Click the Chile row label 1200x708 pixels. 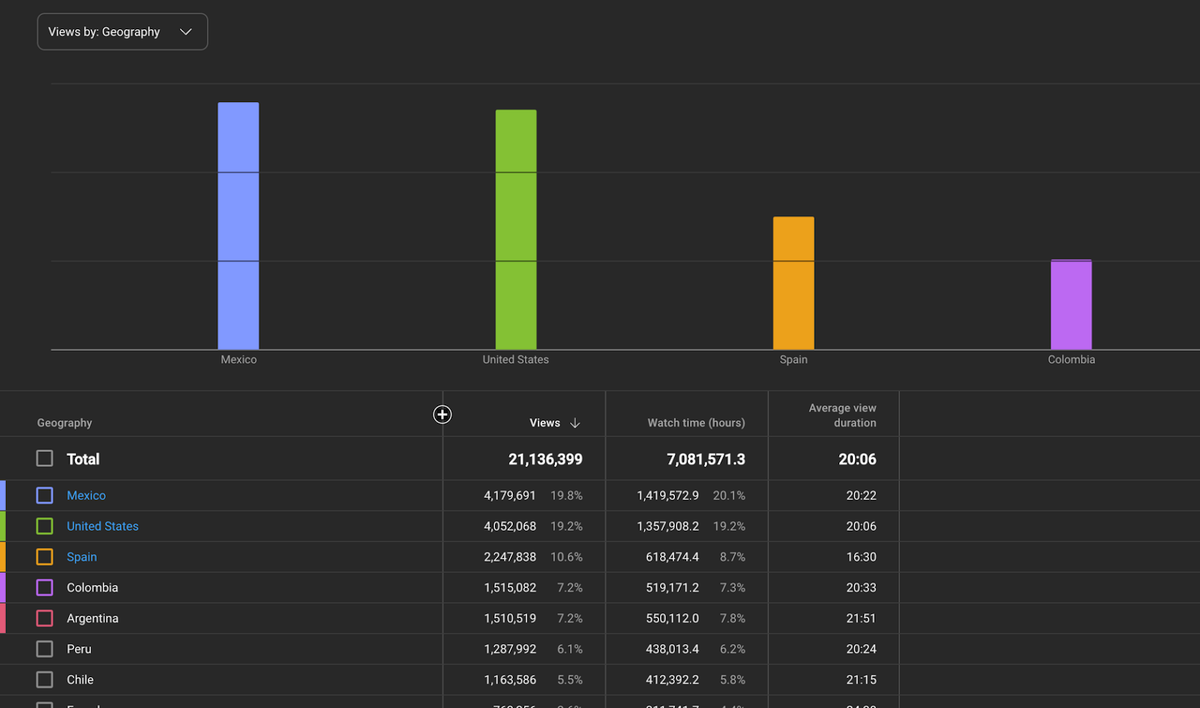(x=80, y=680)
